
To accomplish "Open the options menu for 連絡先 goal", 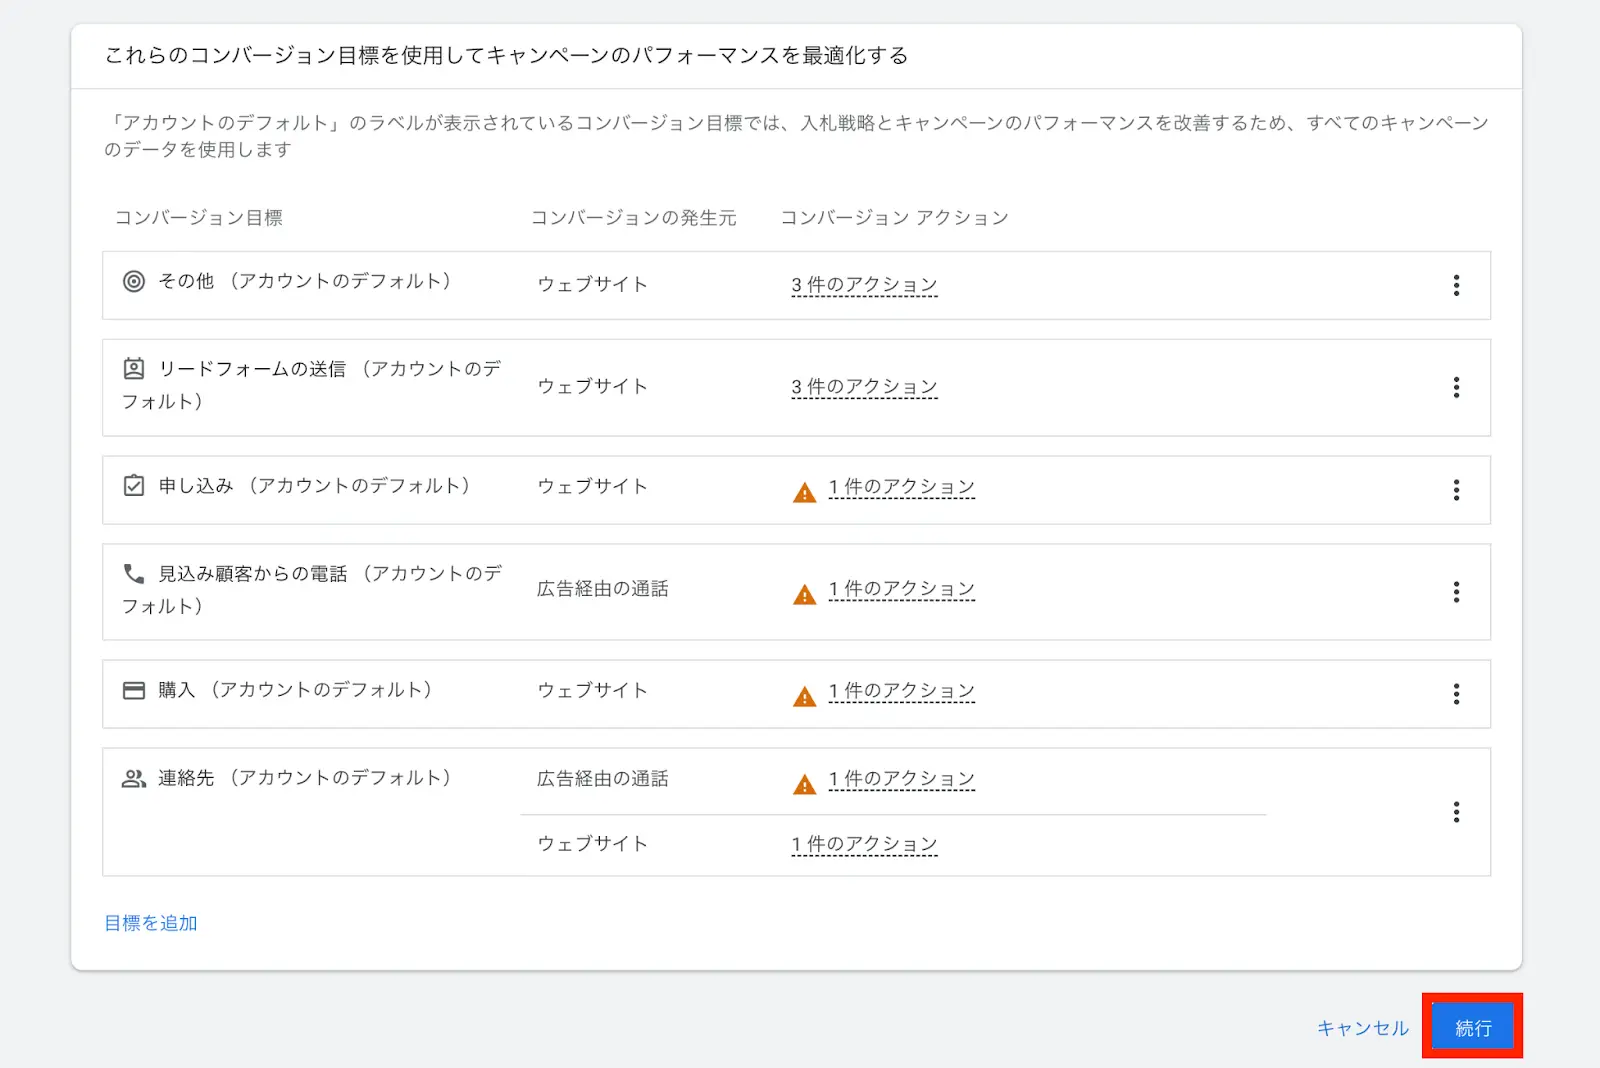I will (1456, 812).
